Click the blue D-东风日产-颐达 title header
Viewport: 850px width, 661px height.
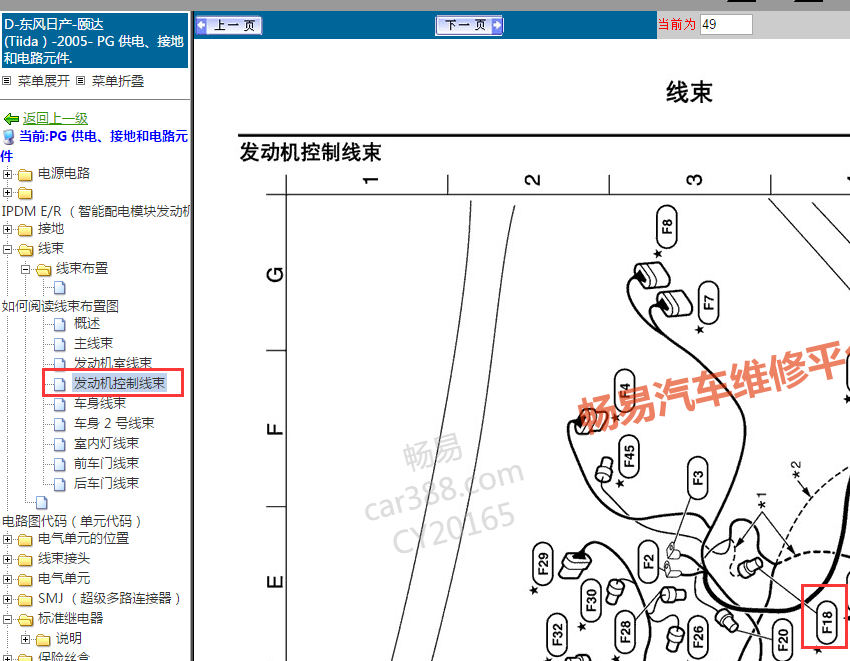[x=95, y=41]
